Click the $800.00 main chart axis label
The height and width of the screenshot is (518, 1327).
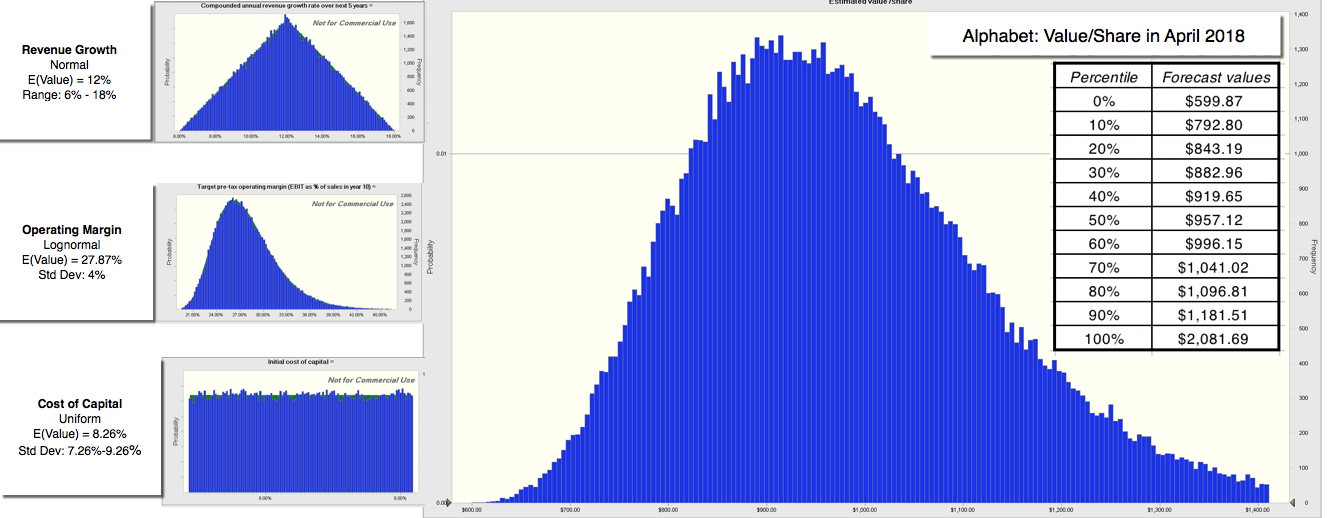point(668,510)
